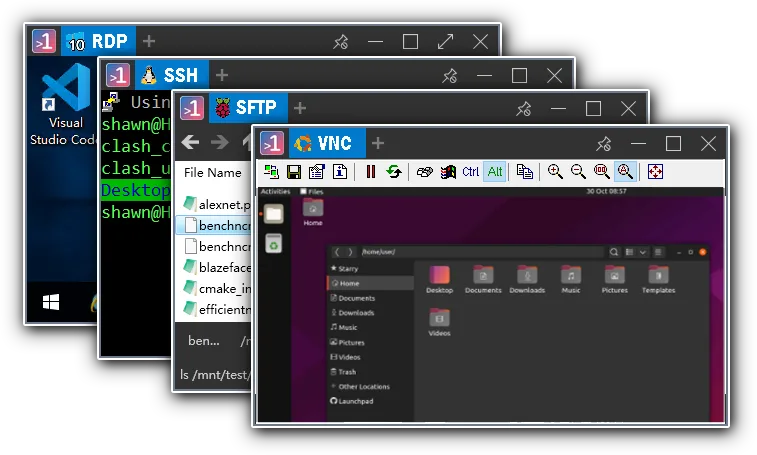Select the VNC tab
The height and width of the screenshot is (455, 757).
(327, 143)
